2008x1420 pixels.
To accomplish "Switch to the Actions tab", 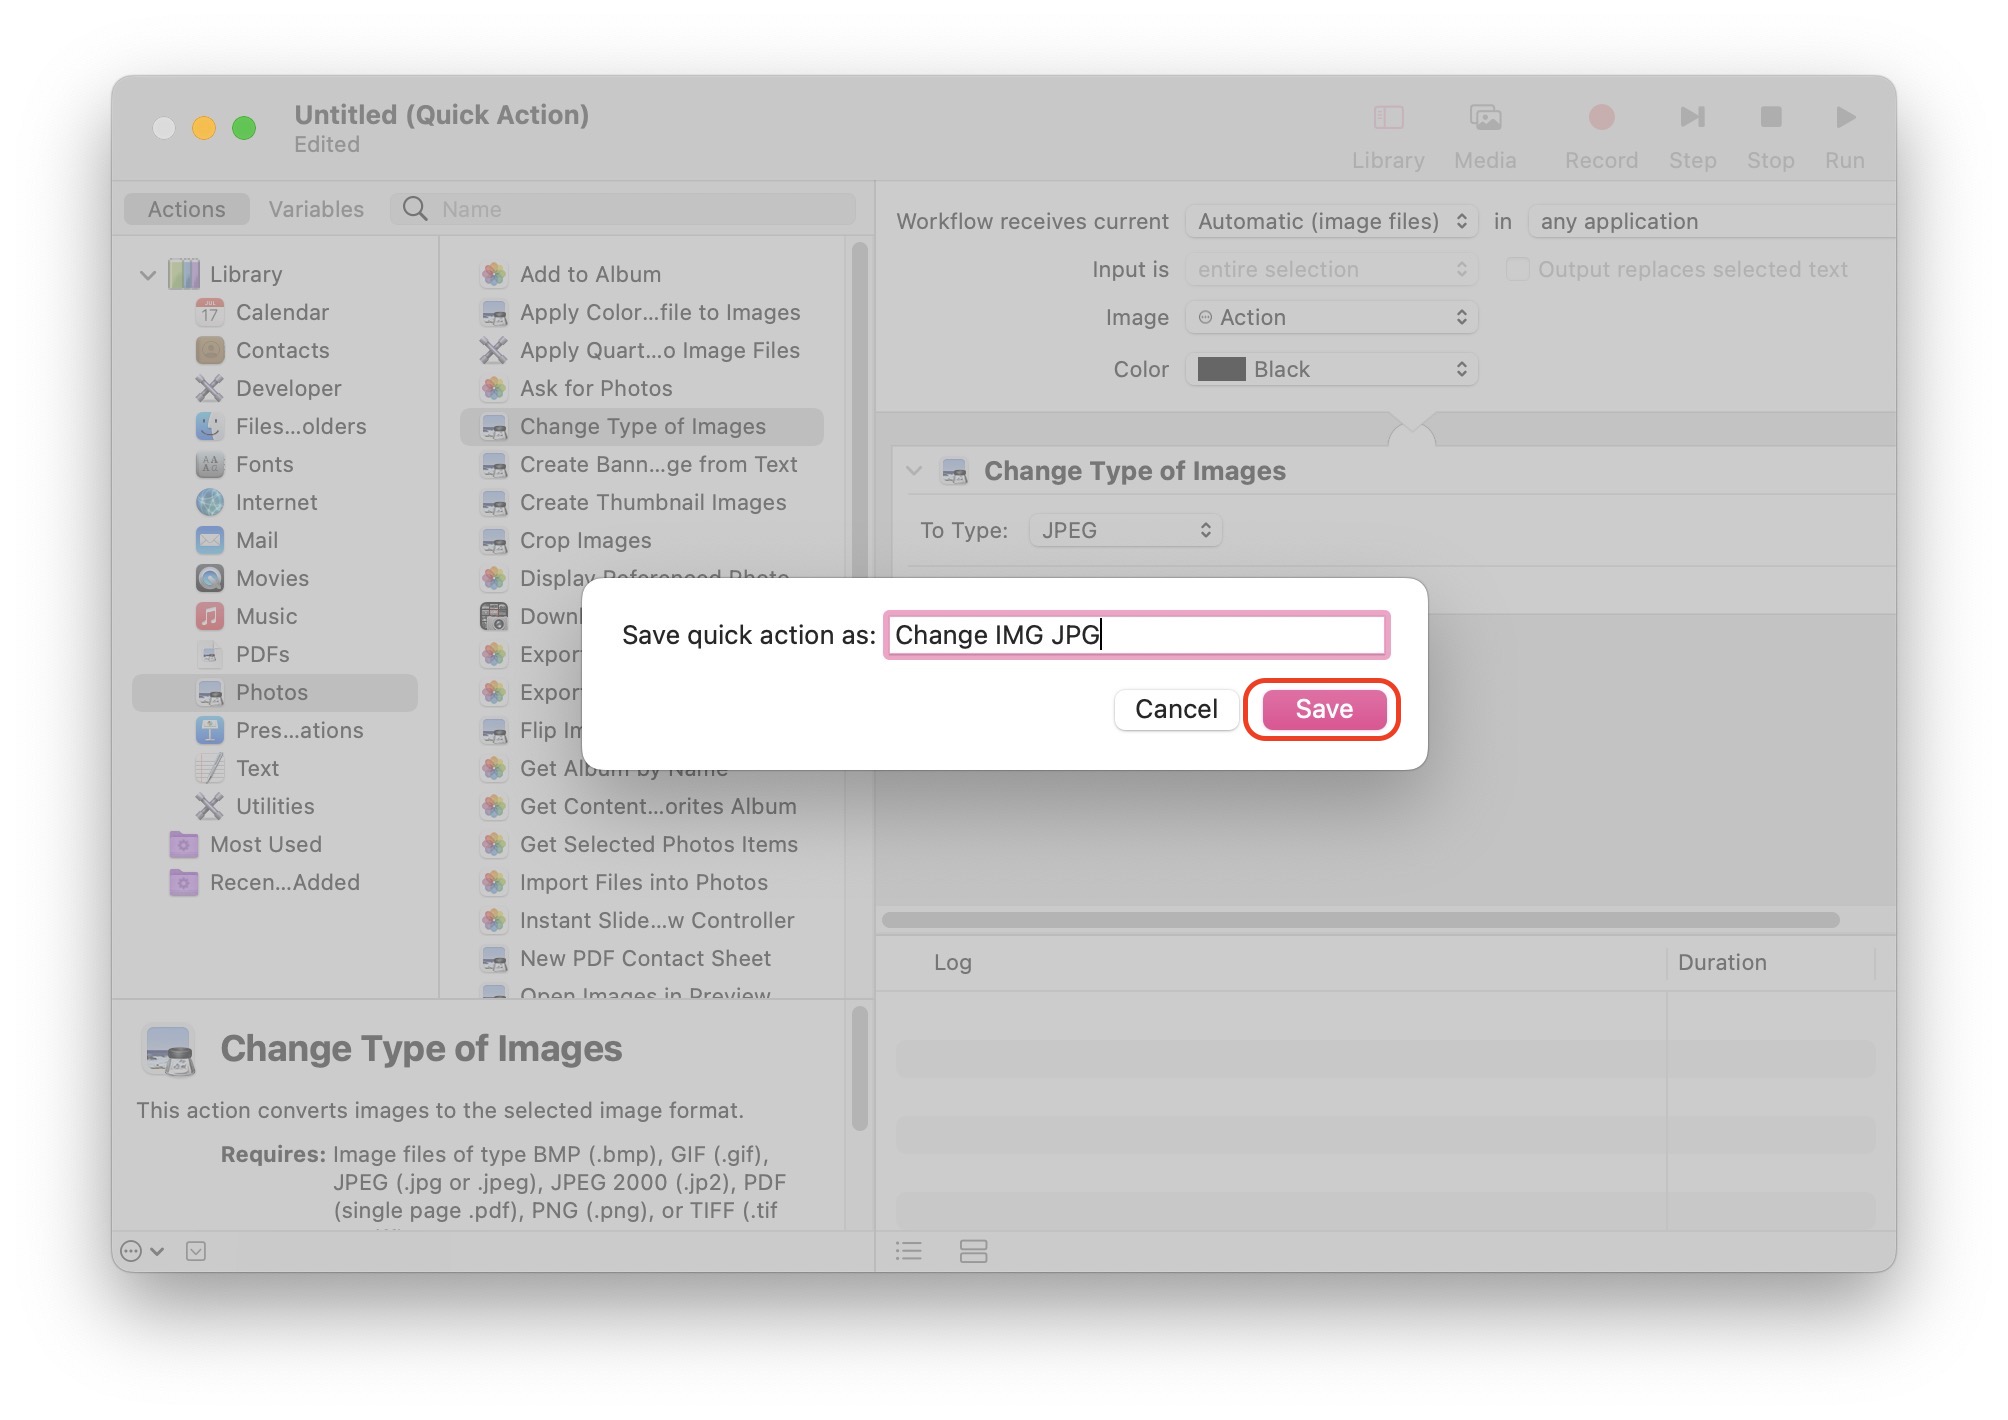I will 186,209.
